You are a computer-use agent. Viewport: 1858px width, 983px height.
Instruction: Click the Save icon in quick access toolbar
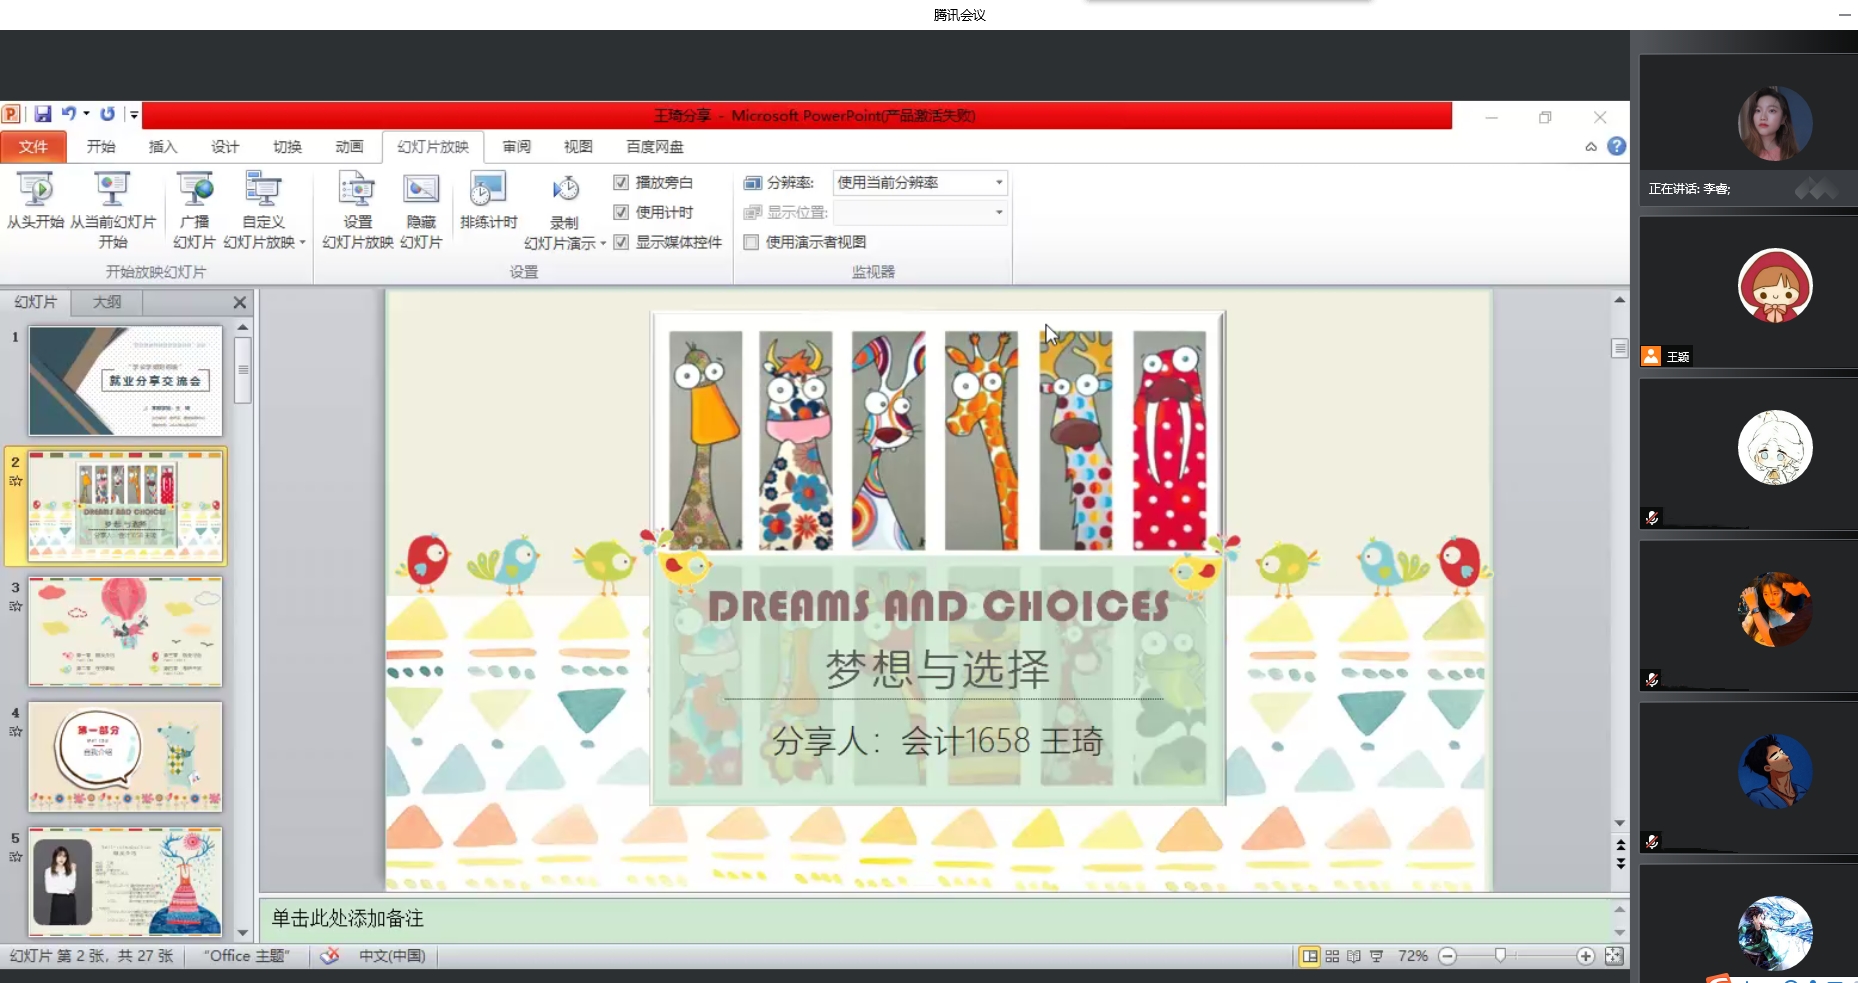pos(43,114)
